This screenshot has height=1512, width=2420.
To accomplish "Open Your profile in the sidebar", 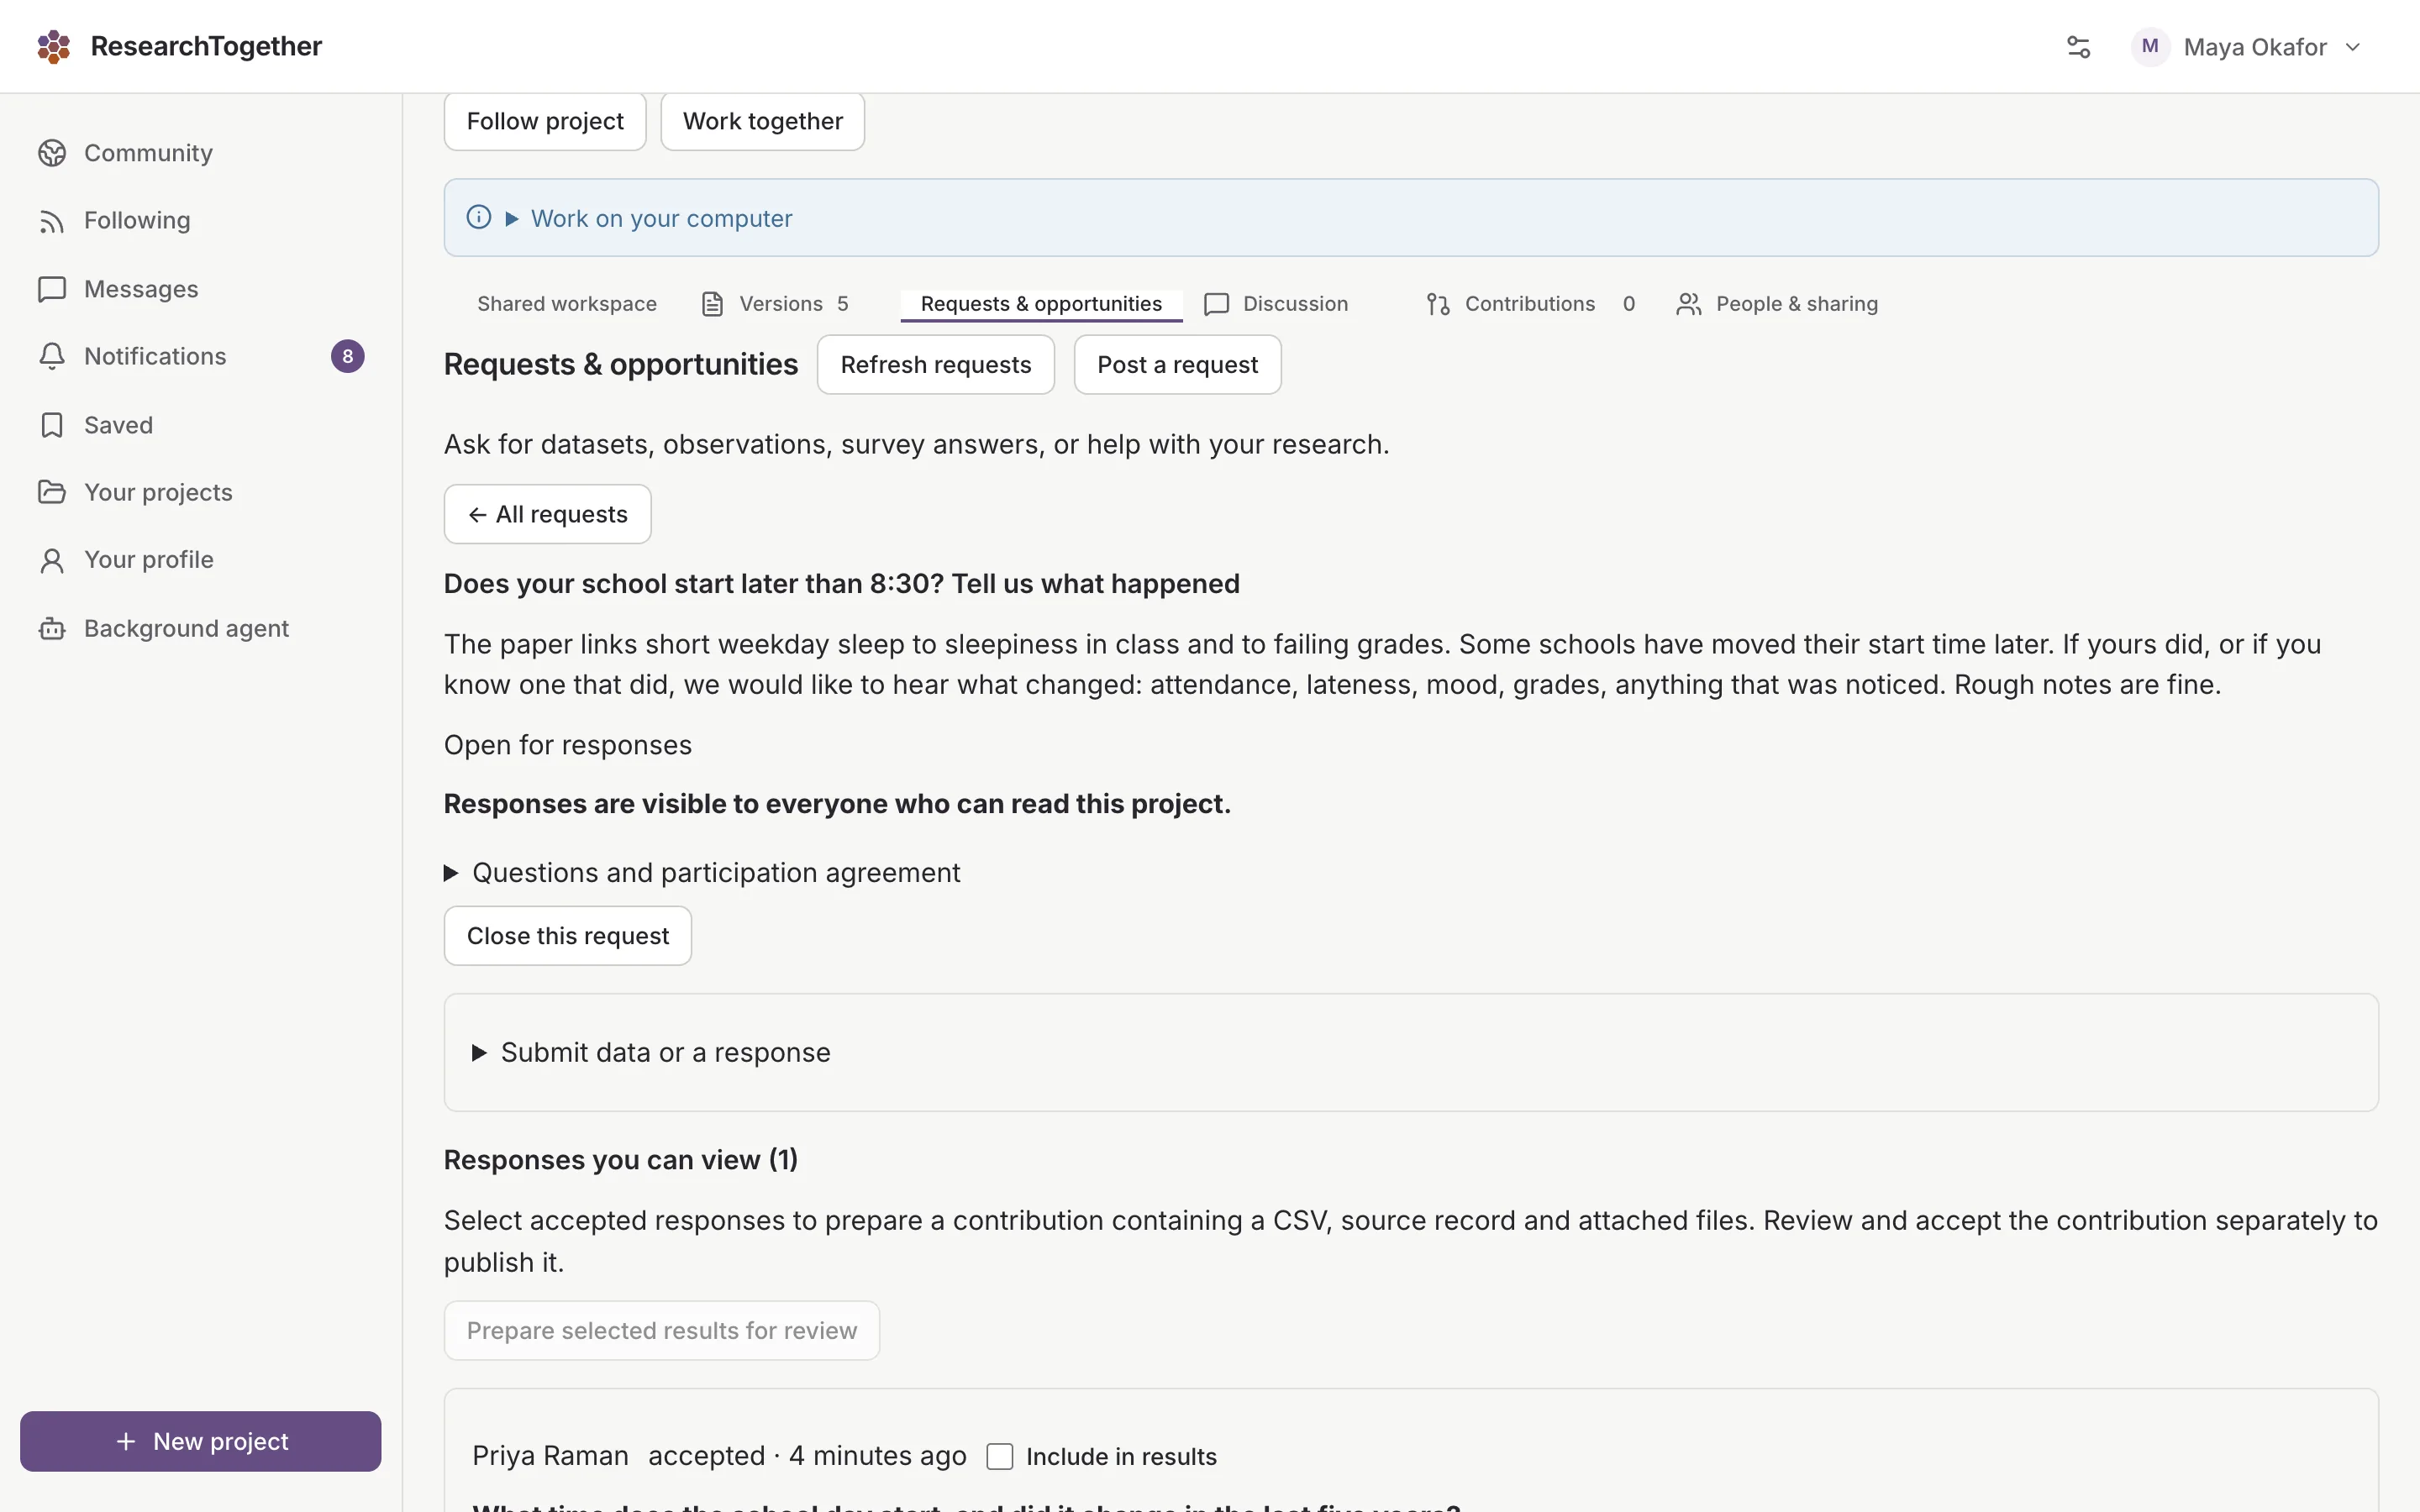I will pos(201,560).
